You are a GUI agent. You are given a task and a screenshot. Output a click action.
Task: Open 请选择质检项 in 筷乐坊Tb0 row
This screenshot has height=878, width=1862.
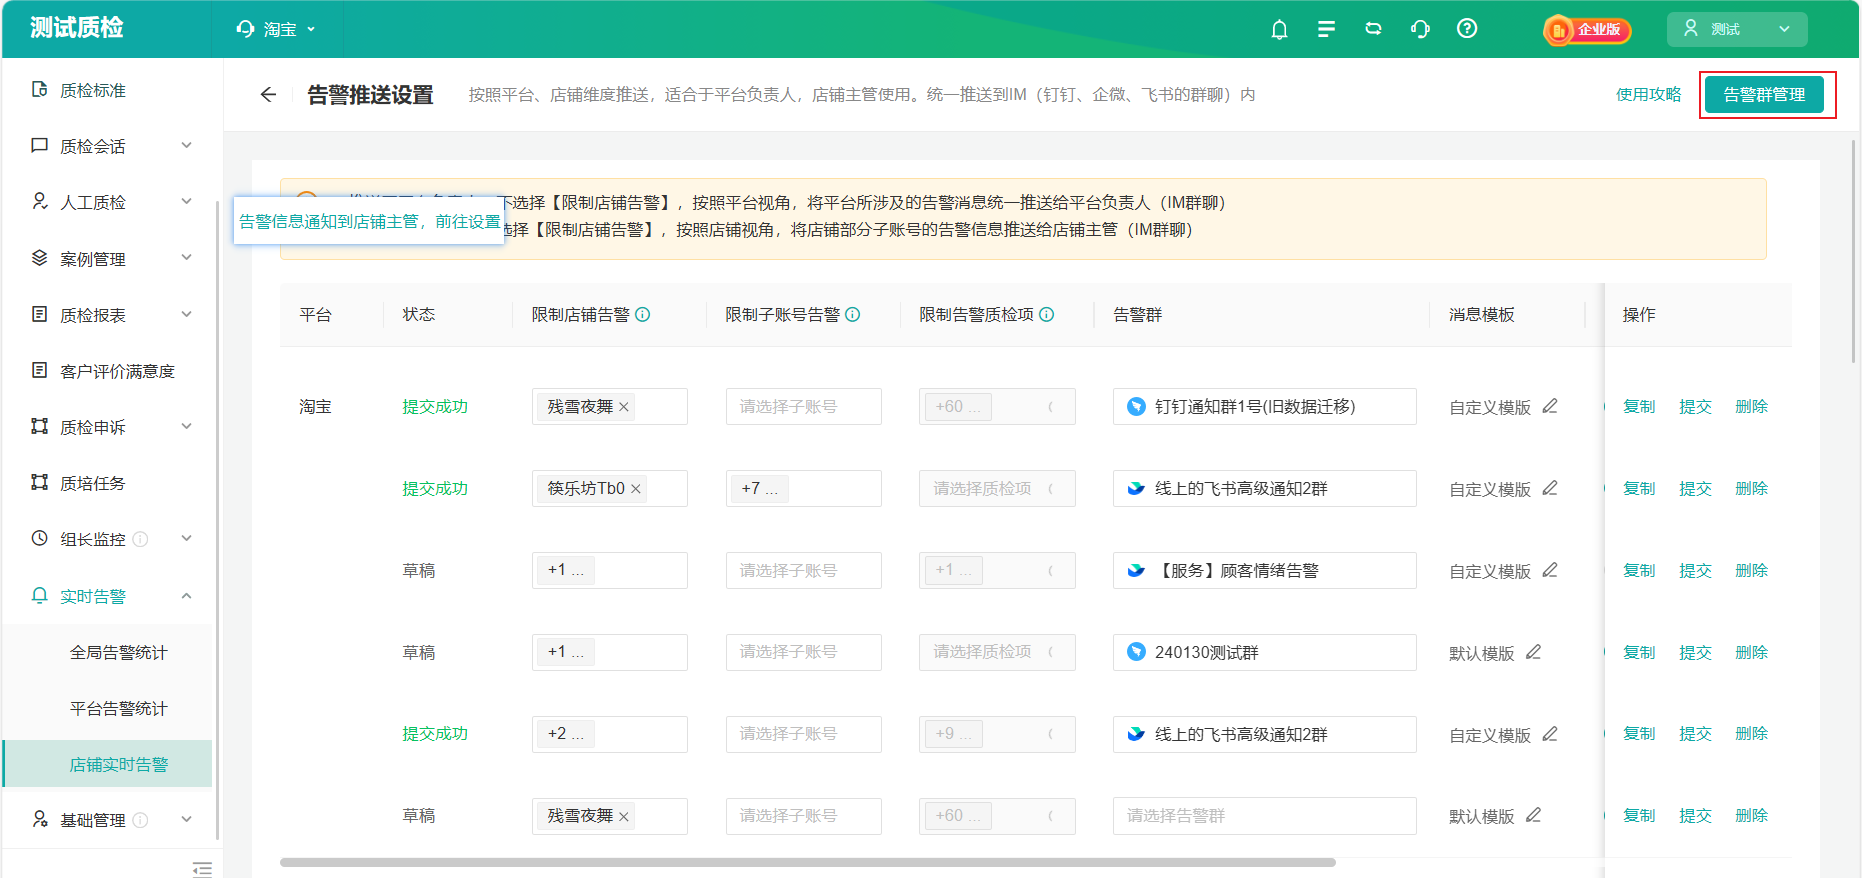pos(997,489)
